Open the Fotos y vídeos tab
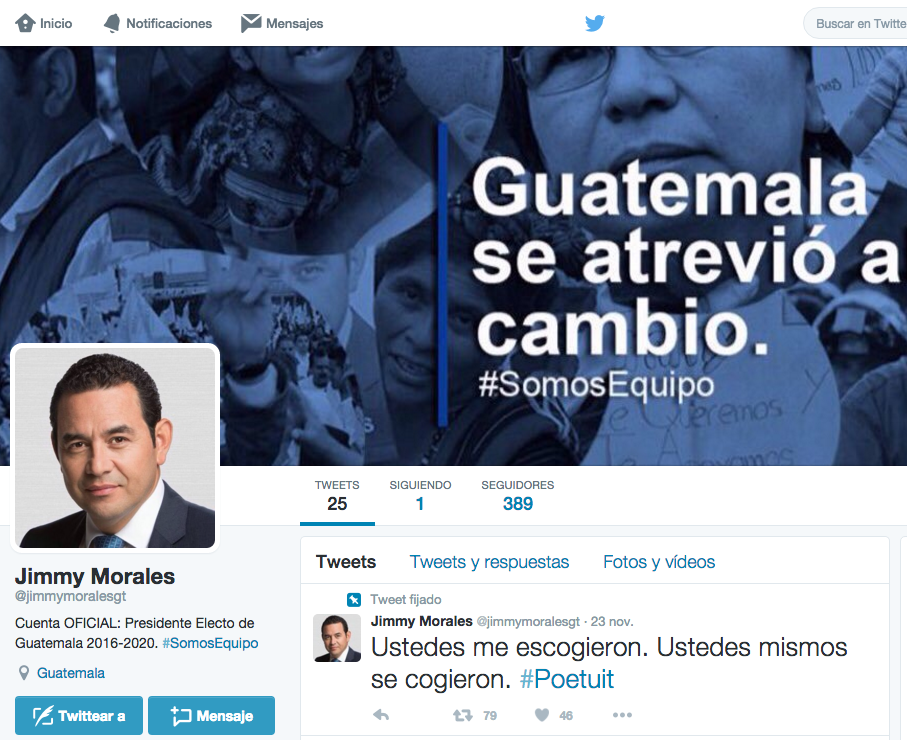 point(659,562)
